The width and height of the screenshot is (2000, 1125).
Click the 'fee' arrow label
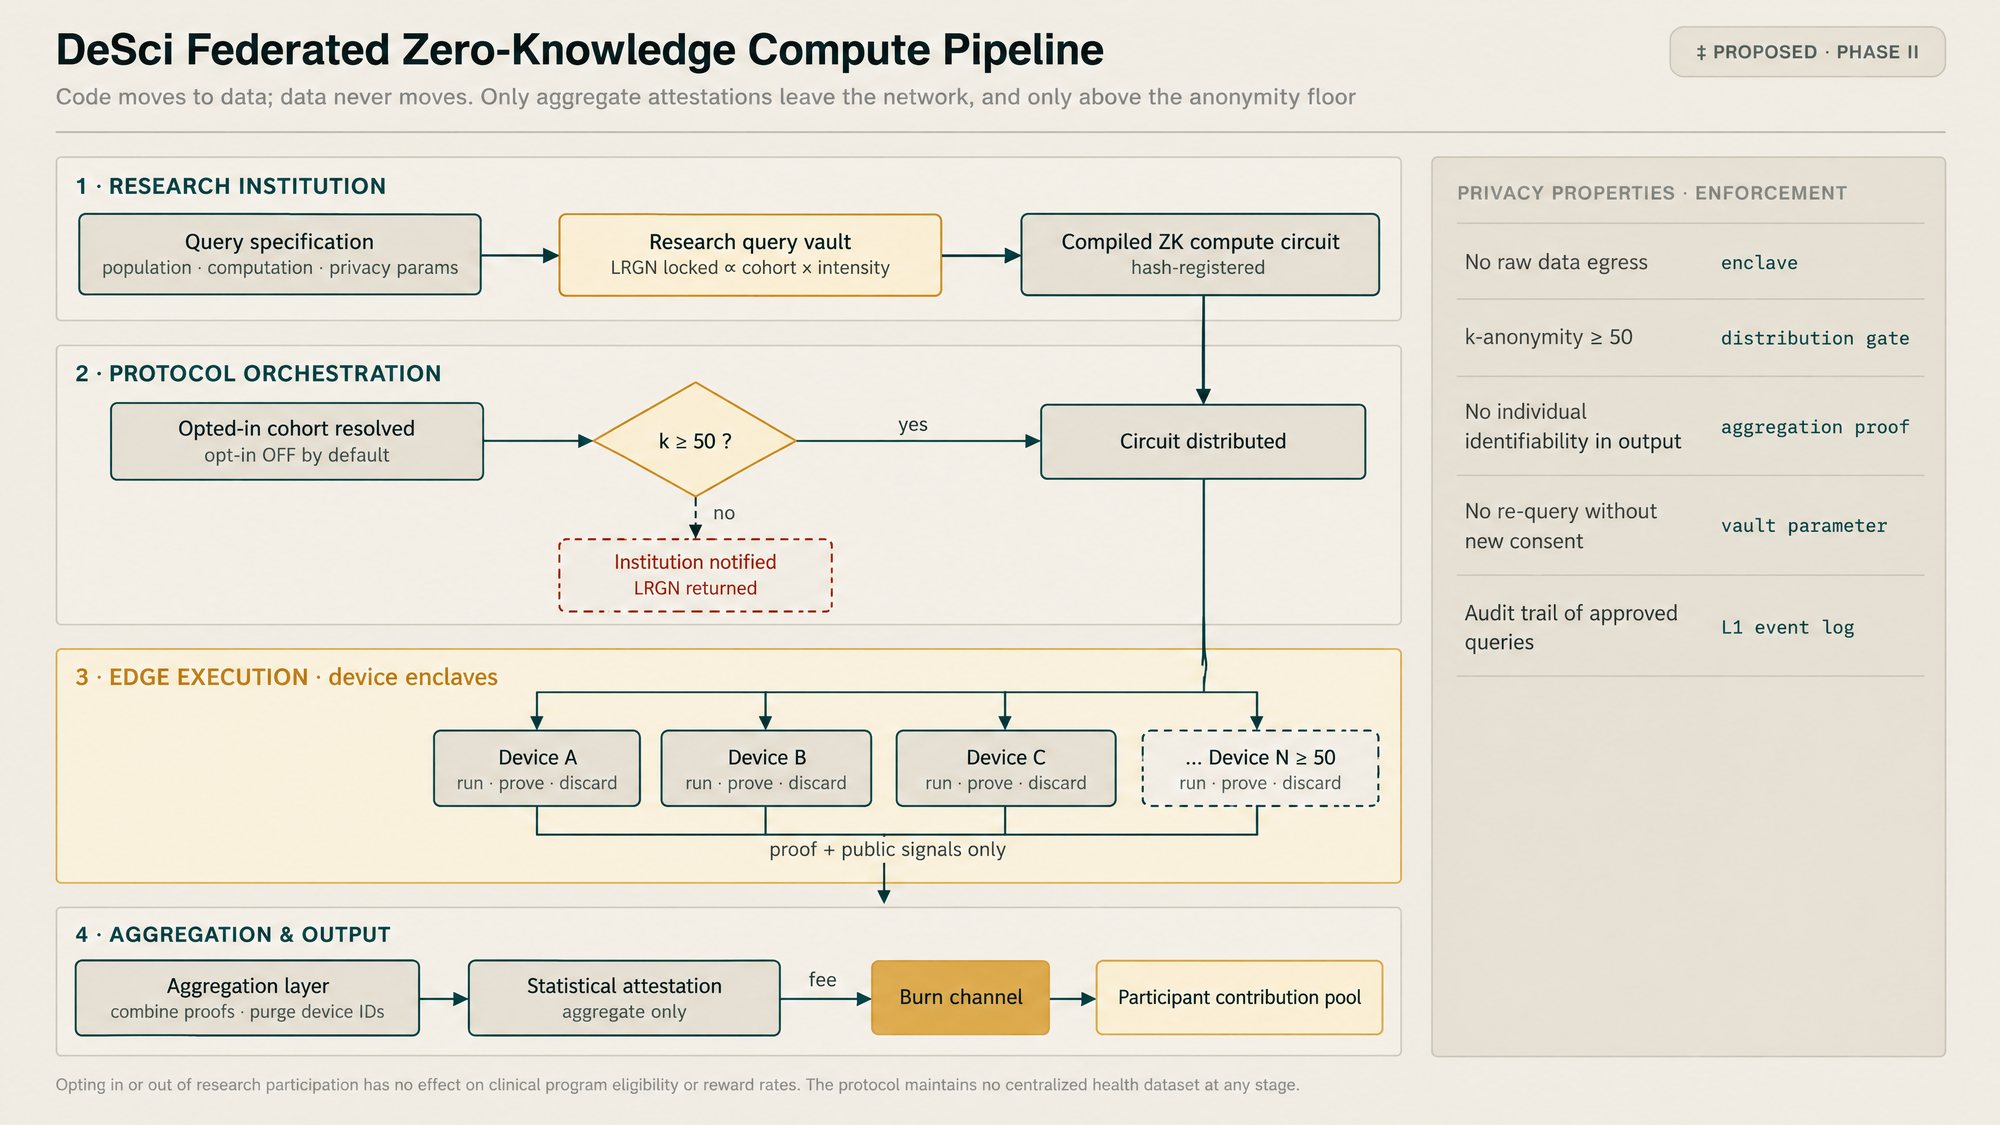[822, 979]
